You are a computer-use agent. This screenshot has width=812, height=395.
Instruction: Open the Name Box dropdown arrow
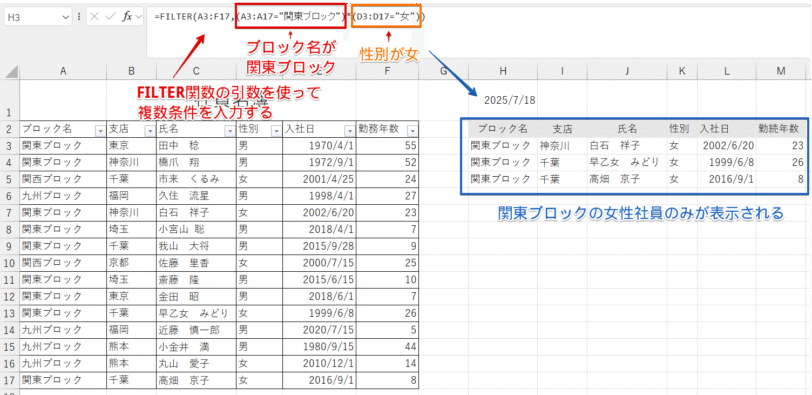tap(66, 17)
